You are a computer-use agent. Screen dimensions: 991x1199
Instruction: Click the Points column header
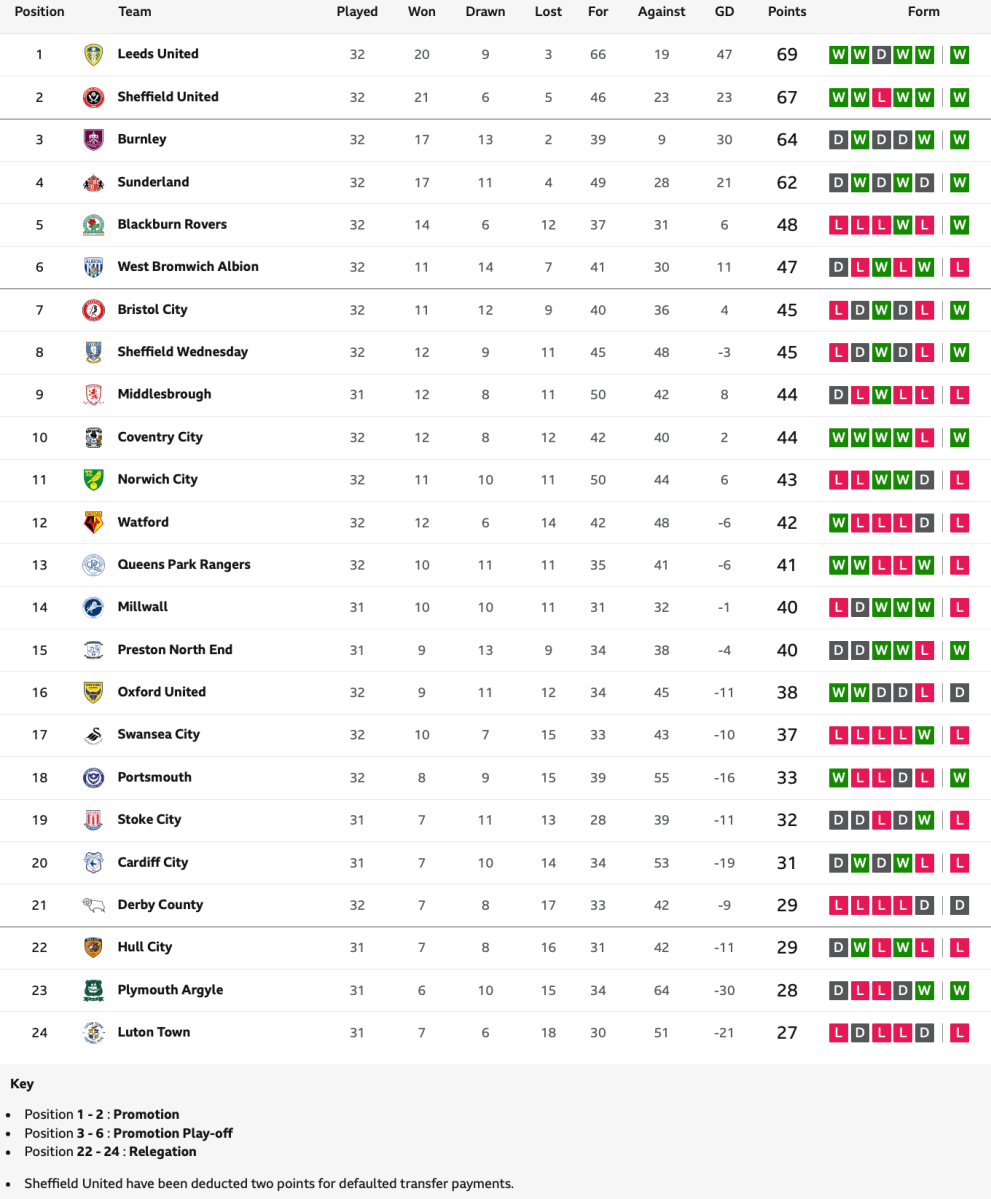tap(787, 12)
